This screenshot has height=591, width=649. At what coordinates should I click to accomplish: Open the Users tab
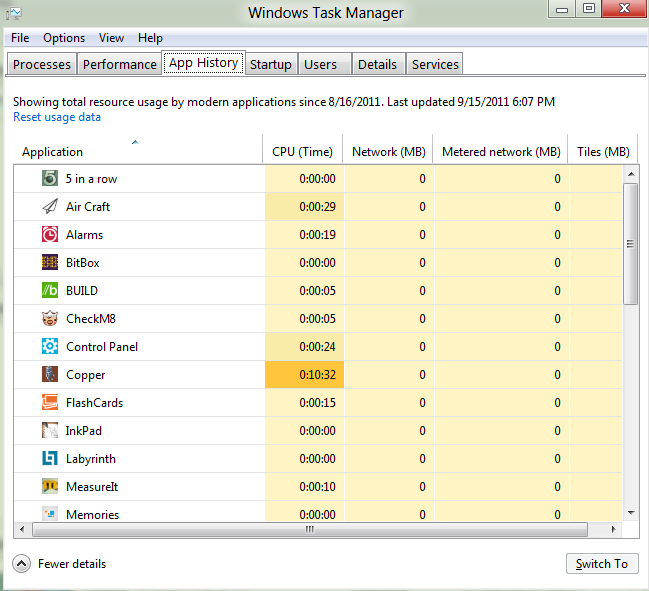click(324, 64)
